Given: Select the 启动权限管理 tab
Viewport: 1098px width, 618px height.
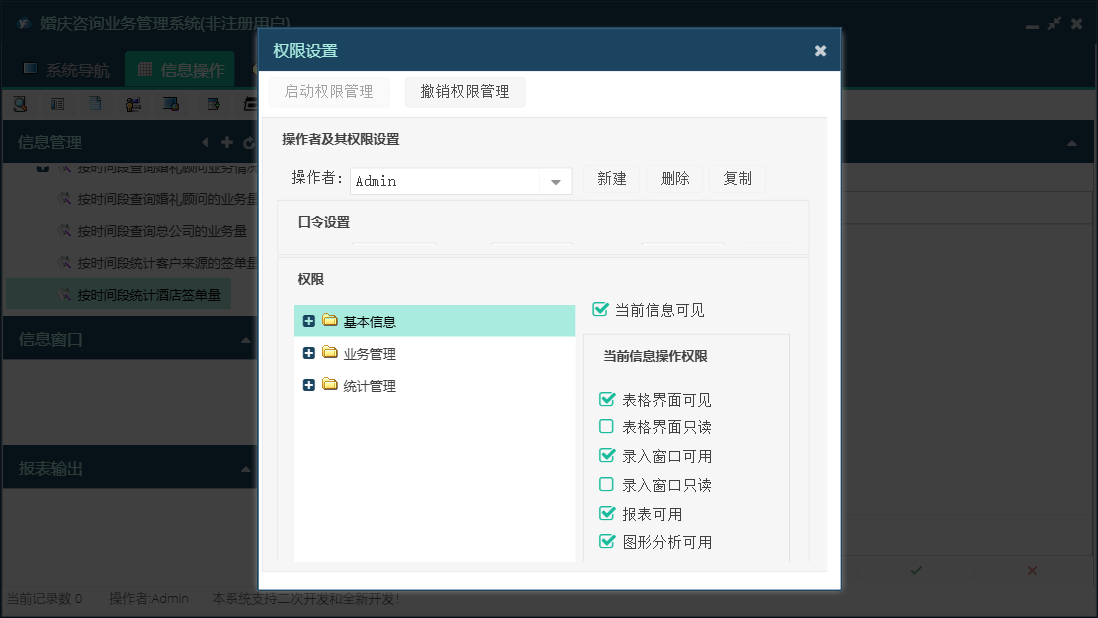Looking at the screenshot, I should [329, 92].
